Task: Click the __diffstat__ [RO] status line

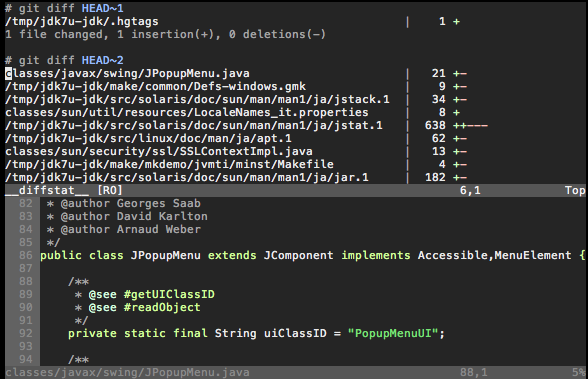Action: pyautogui.click(x=295, y=190)
